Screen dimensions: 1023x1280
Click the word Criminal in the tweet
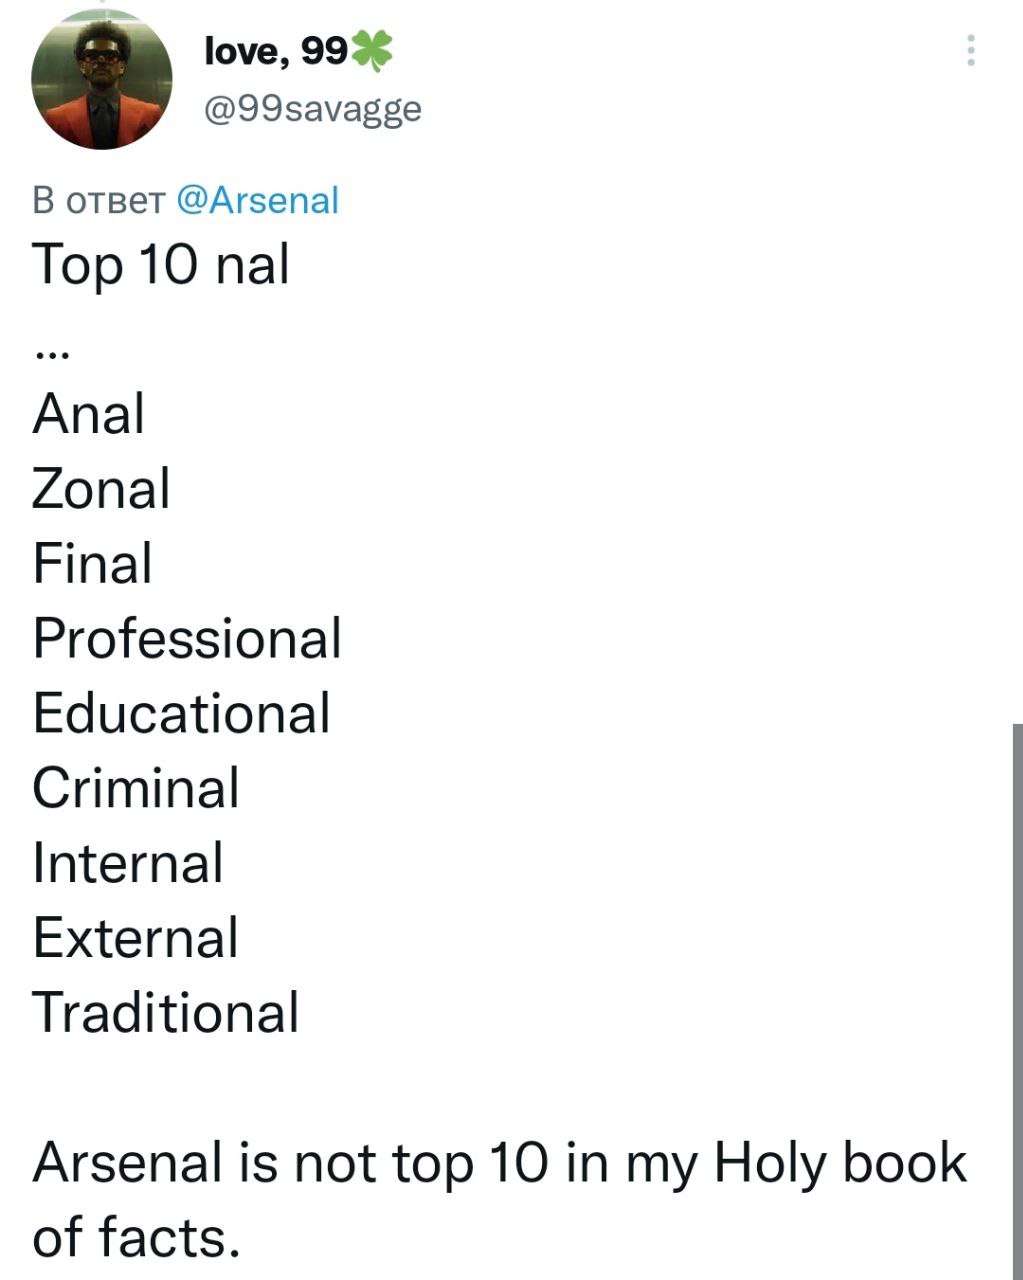pos(136,788)
